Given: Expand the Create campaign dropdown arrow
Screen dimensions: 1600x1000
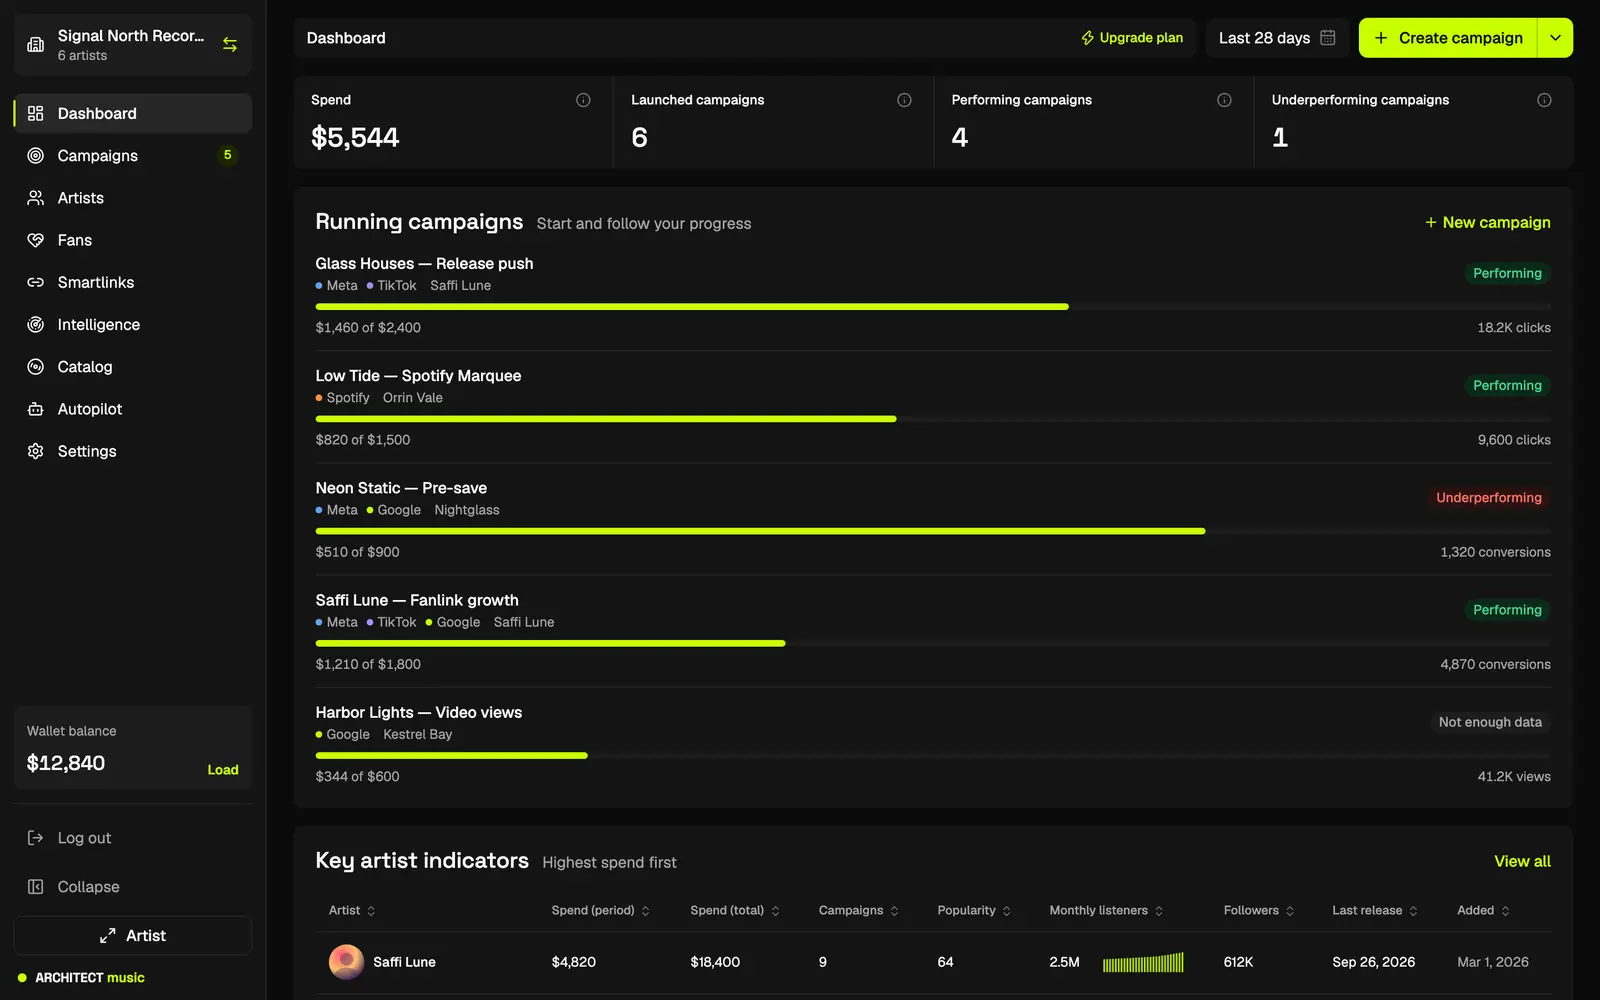Looking at the screenshot, I should pyautogui.click(x=1555, y=38).
